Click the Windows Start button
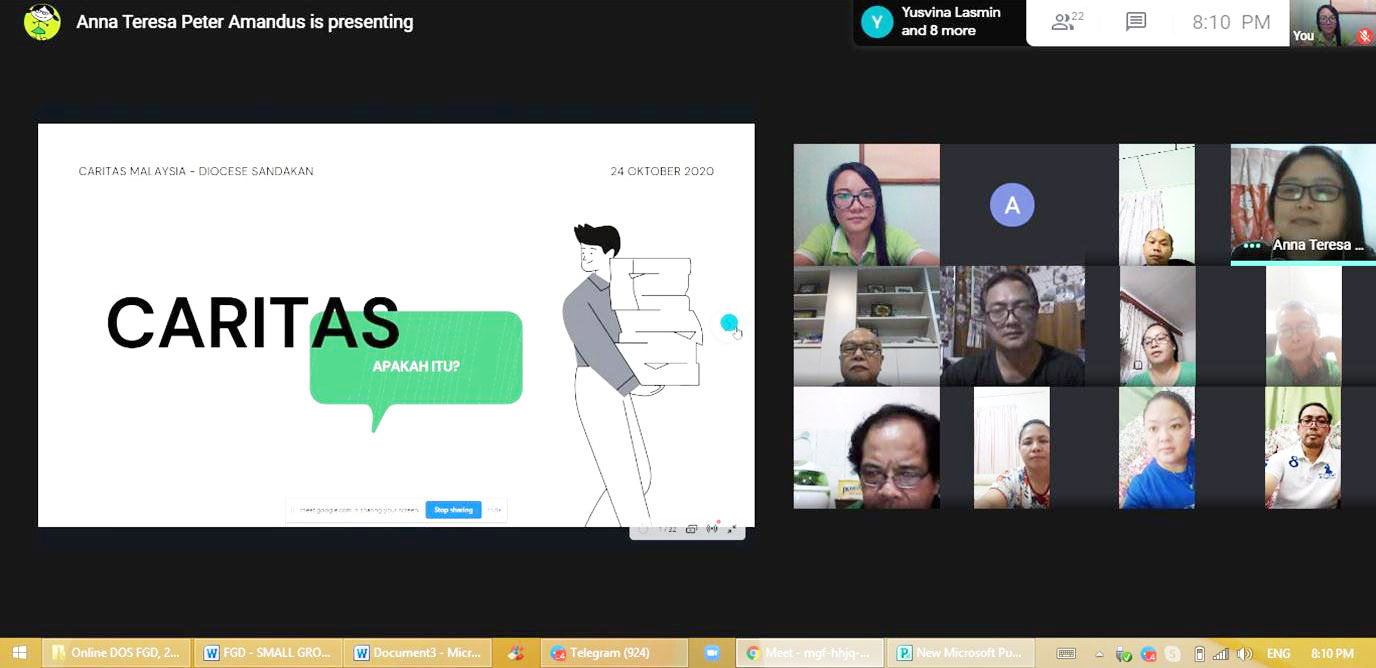1376x668 pixels. [x=19, y=653]
